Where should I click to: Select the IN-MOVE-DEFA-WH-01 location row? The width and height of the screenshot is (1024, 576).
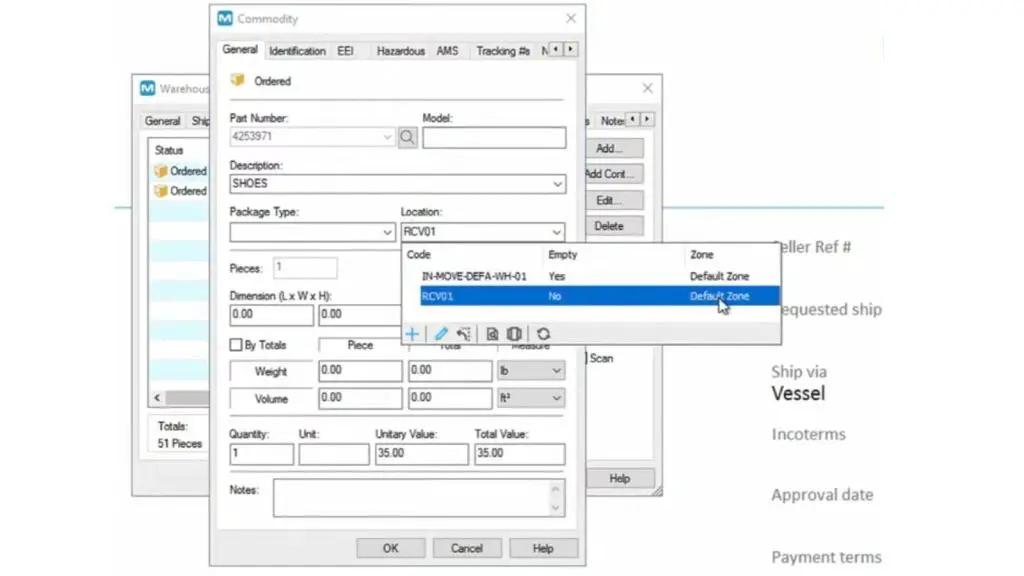[x=474, y=276]
